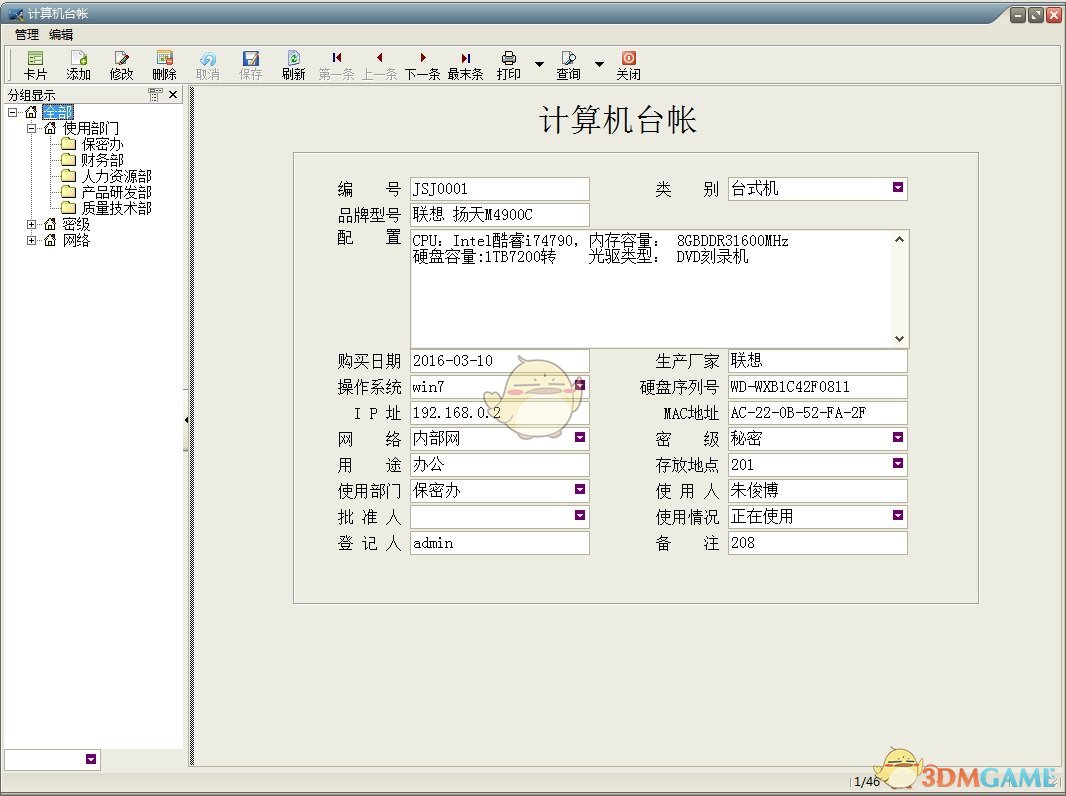
Task: Go to next record with 下一条
Action: pyautogui.click(x=422, y=65)
